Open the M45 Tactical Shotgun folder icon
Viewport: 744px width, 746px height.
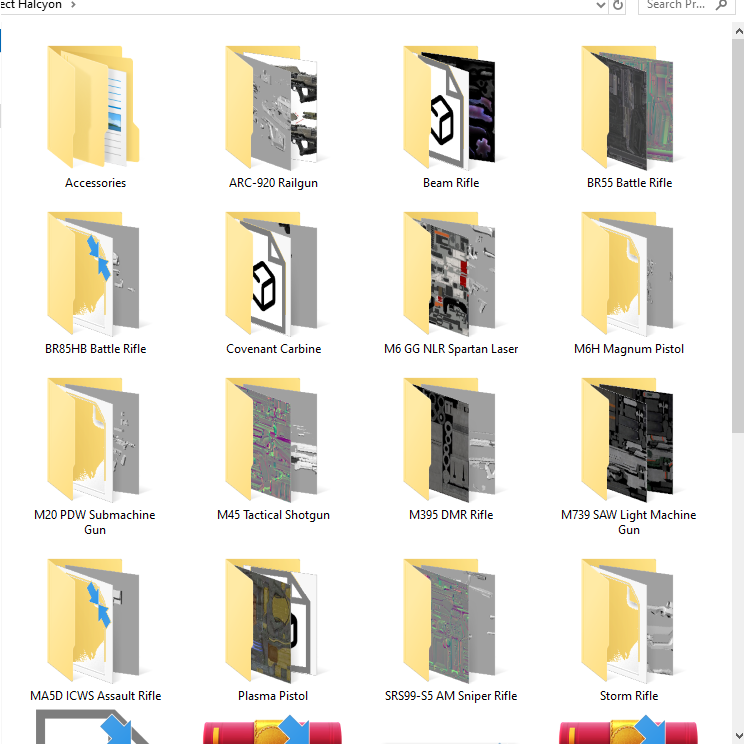[271, 440]
